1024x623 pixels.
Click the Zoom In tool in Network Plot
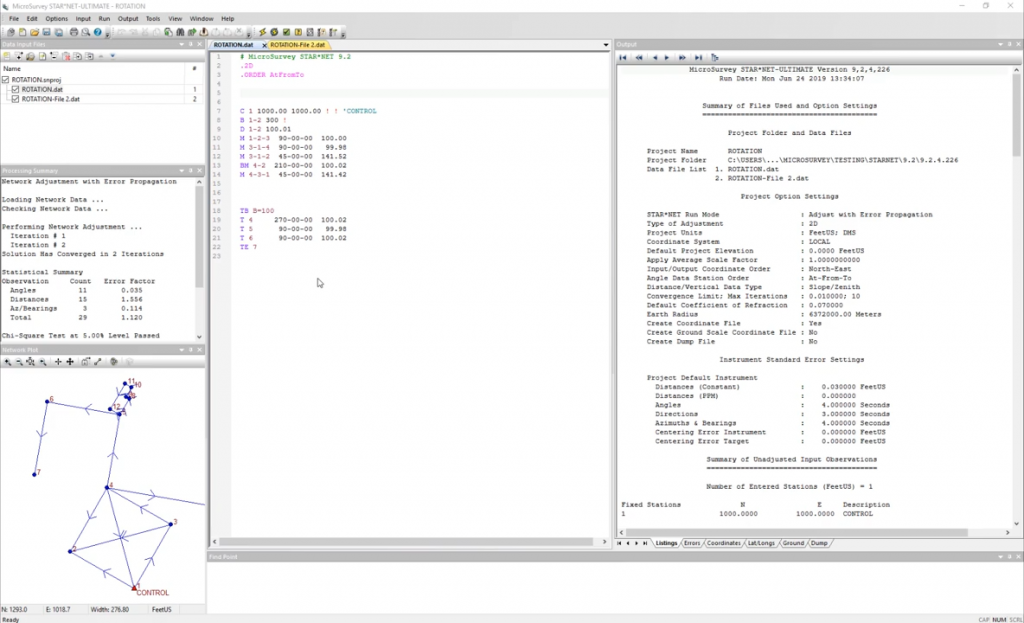[8, 361]
